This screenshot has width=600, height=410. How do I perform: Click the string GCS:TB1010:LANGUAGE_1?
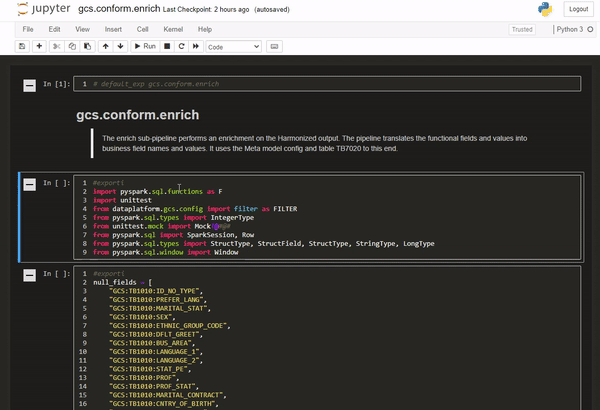point(154,352)
